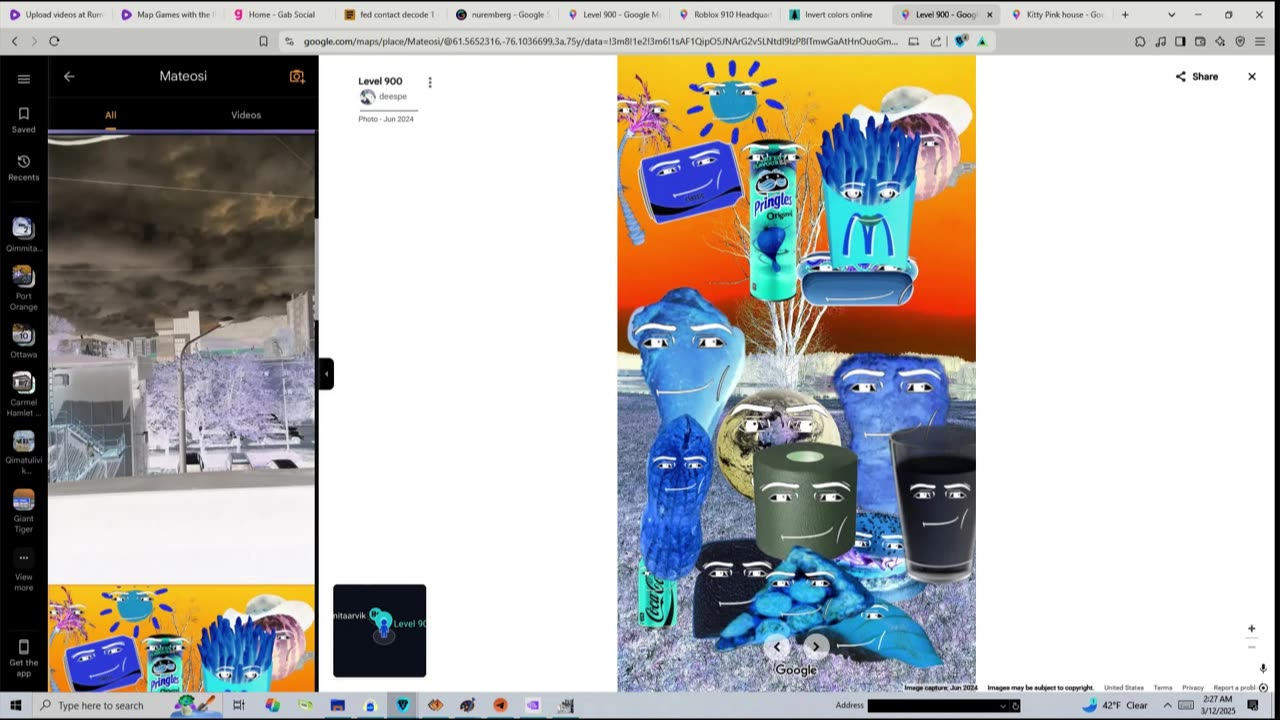Go back in browser history
The width and height of the screenshot is (1280, 720).
pyautogui.click(x=14, y=41)
